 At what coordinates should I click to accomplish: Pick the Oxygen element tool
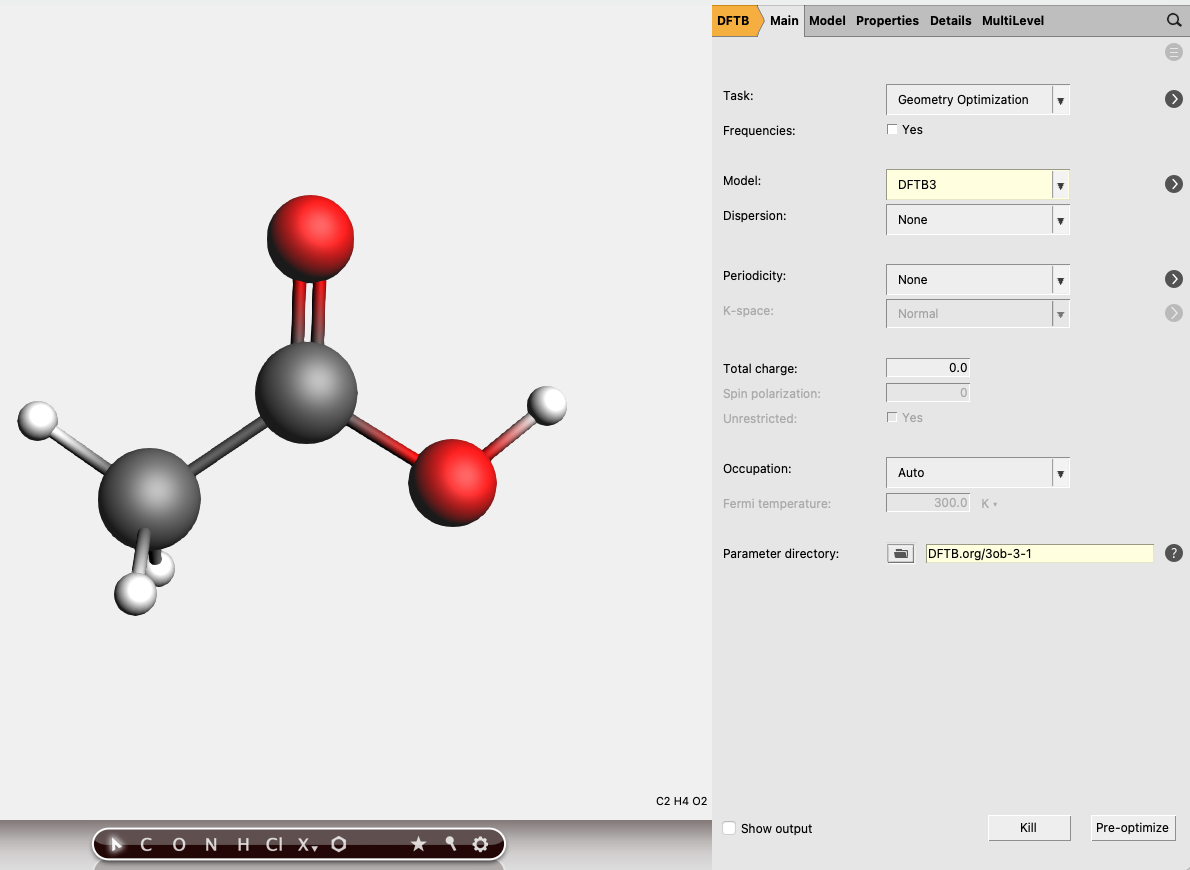pyautogui.click(x=177, y=845)
